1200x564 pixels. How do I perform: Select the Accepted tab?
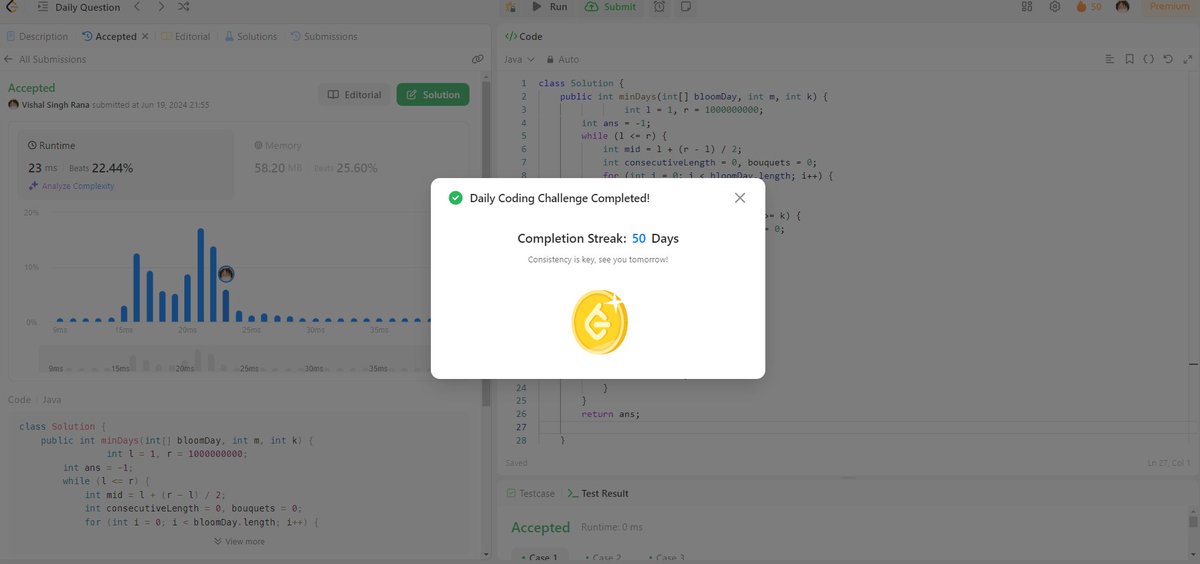click(110, 36)
